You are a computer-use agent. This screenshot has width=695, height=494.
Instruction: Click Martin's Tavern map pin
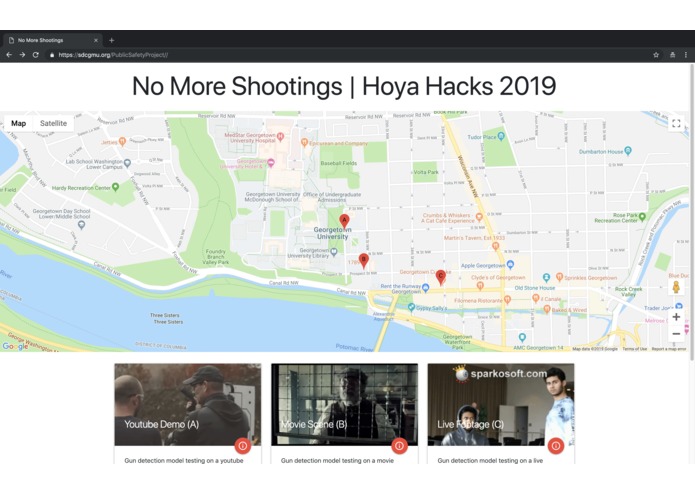(x=496, y=246)
